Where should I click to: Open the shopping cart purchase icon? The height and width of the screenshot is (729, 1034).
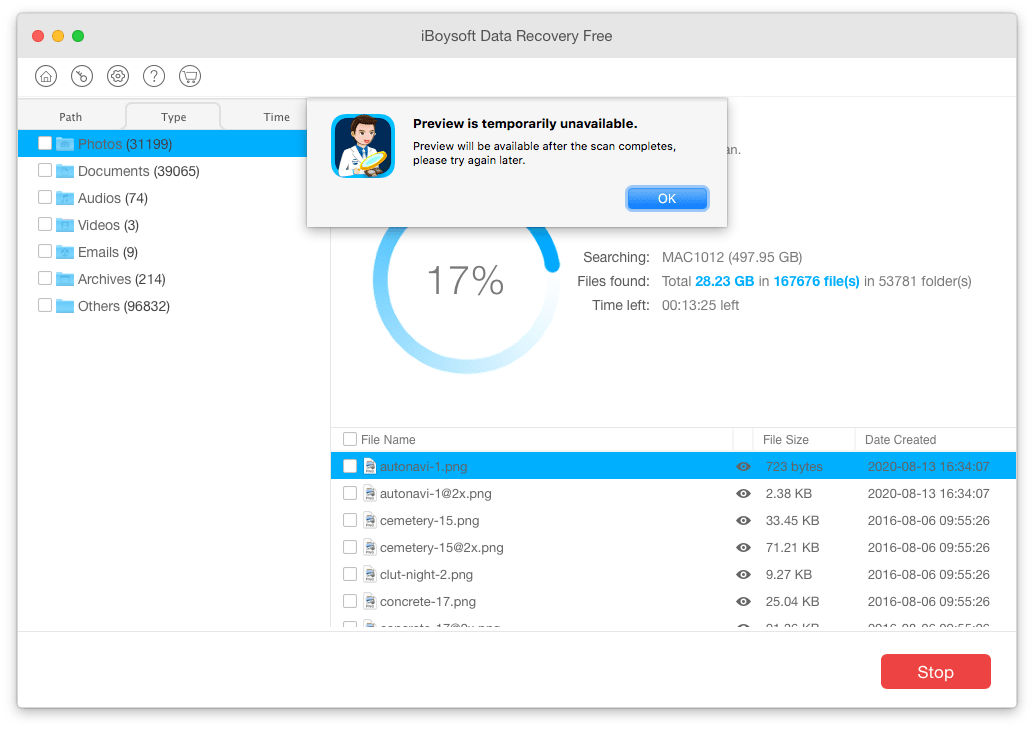pos(190,76)
